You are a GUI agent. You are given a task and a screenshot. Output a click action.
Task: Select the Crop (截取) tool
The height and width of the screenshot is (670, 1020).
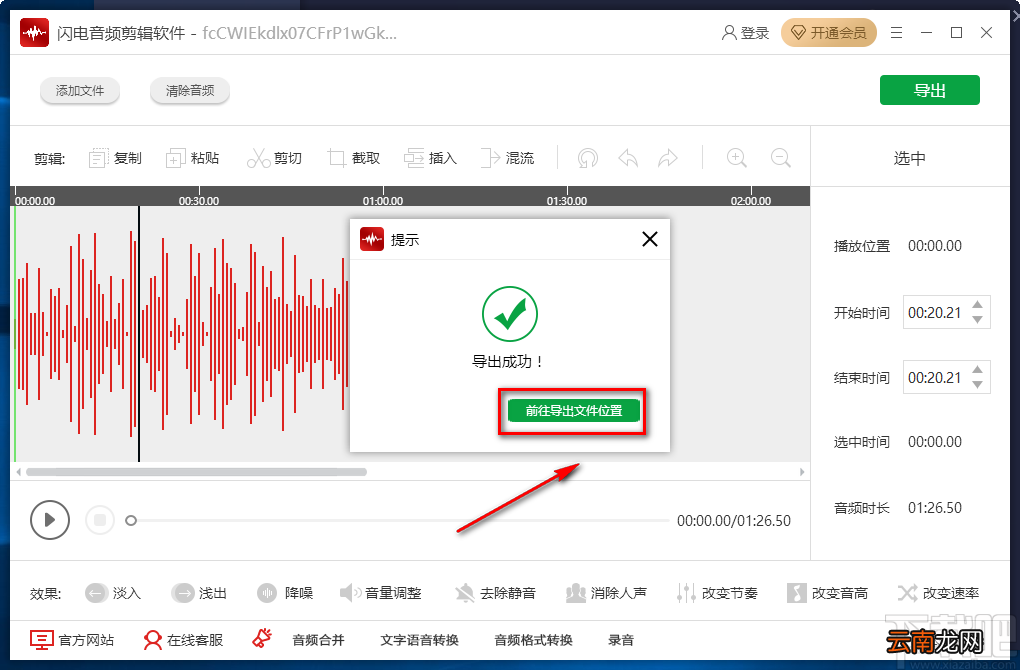[x=353, y=158]
